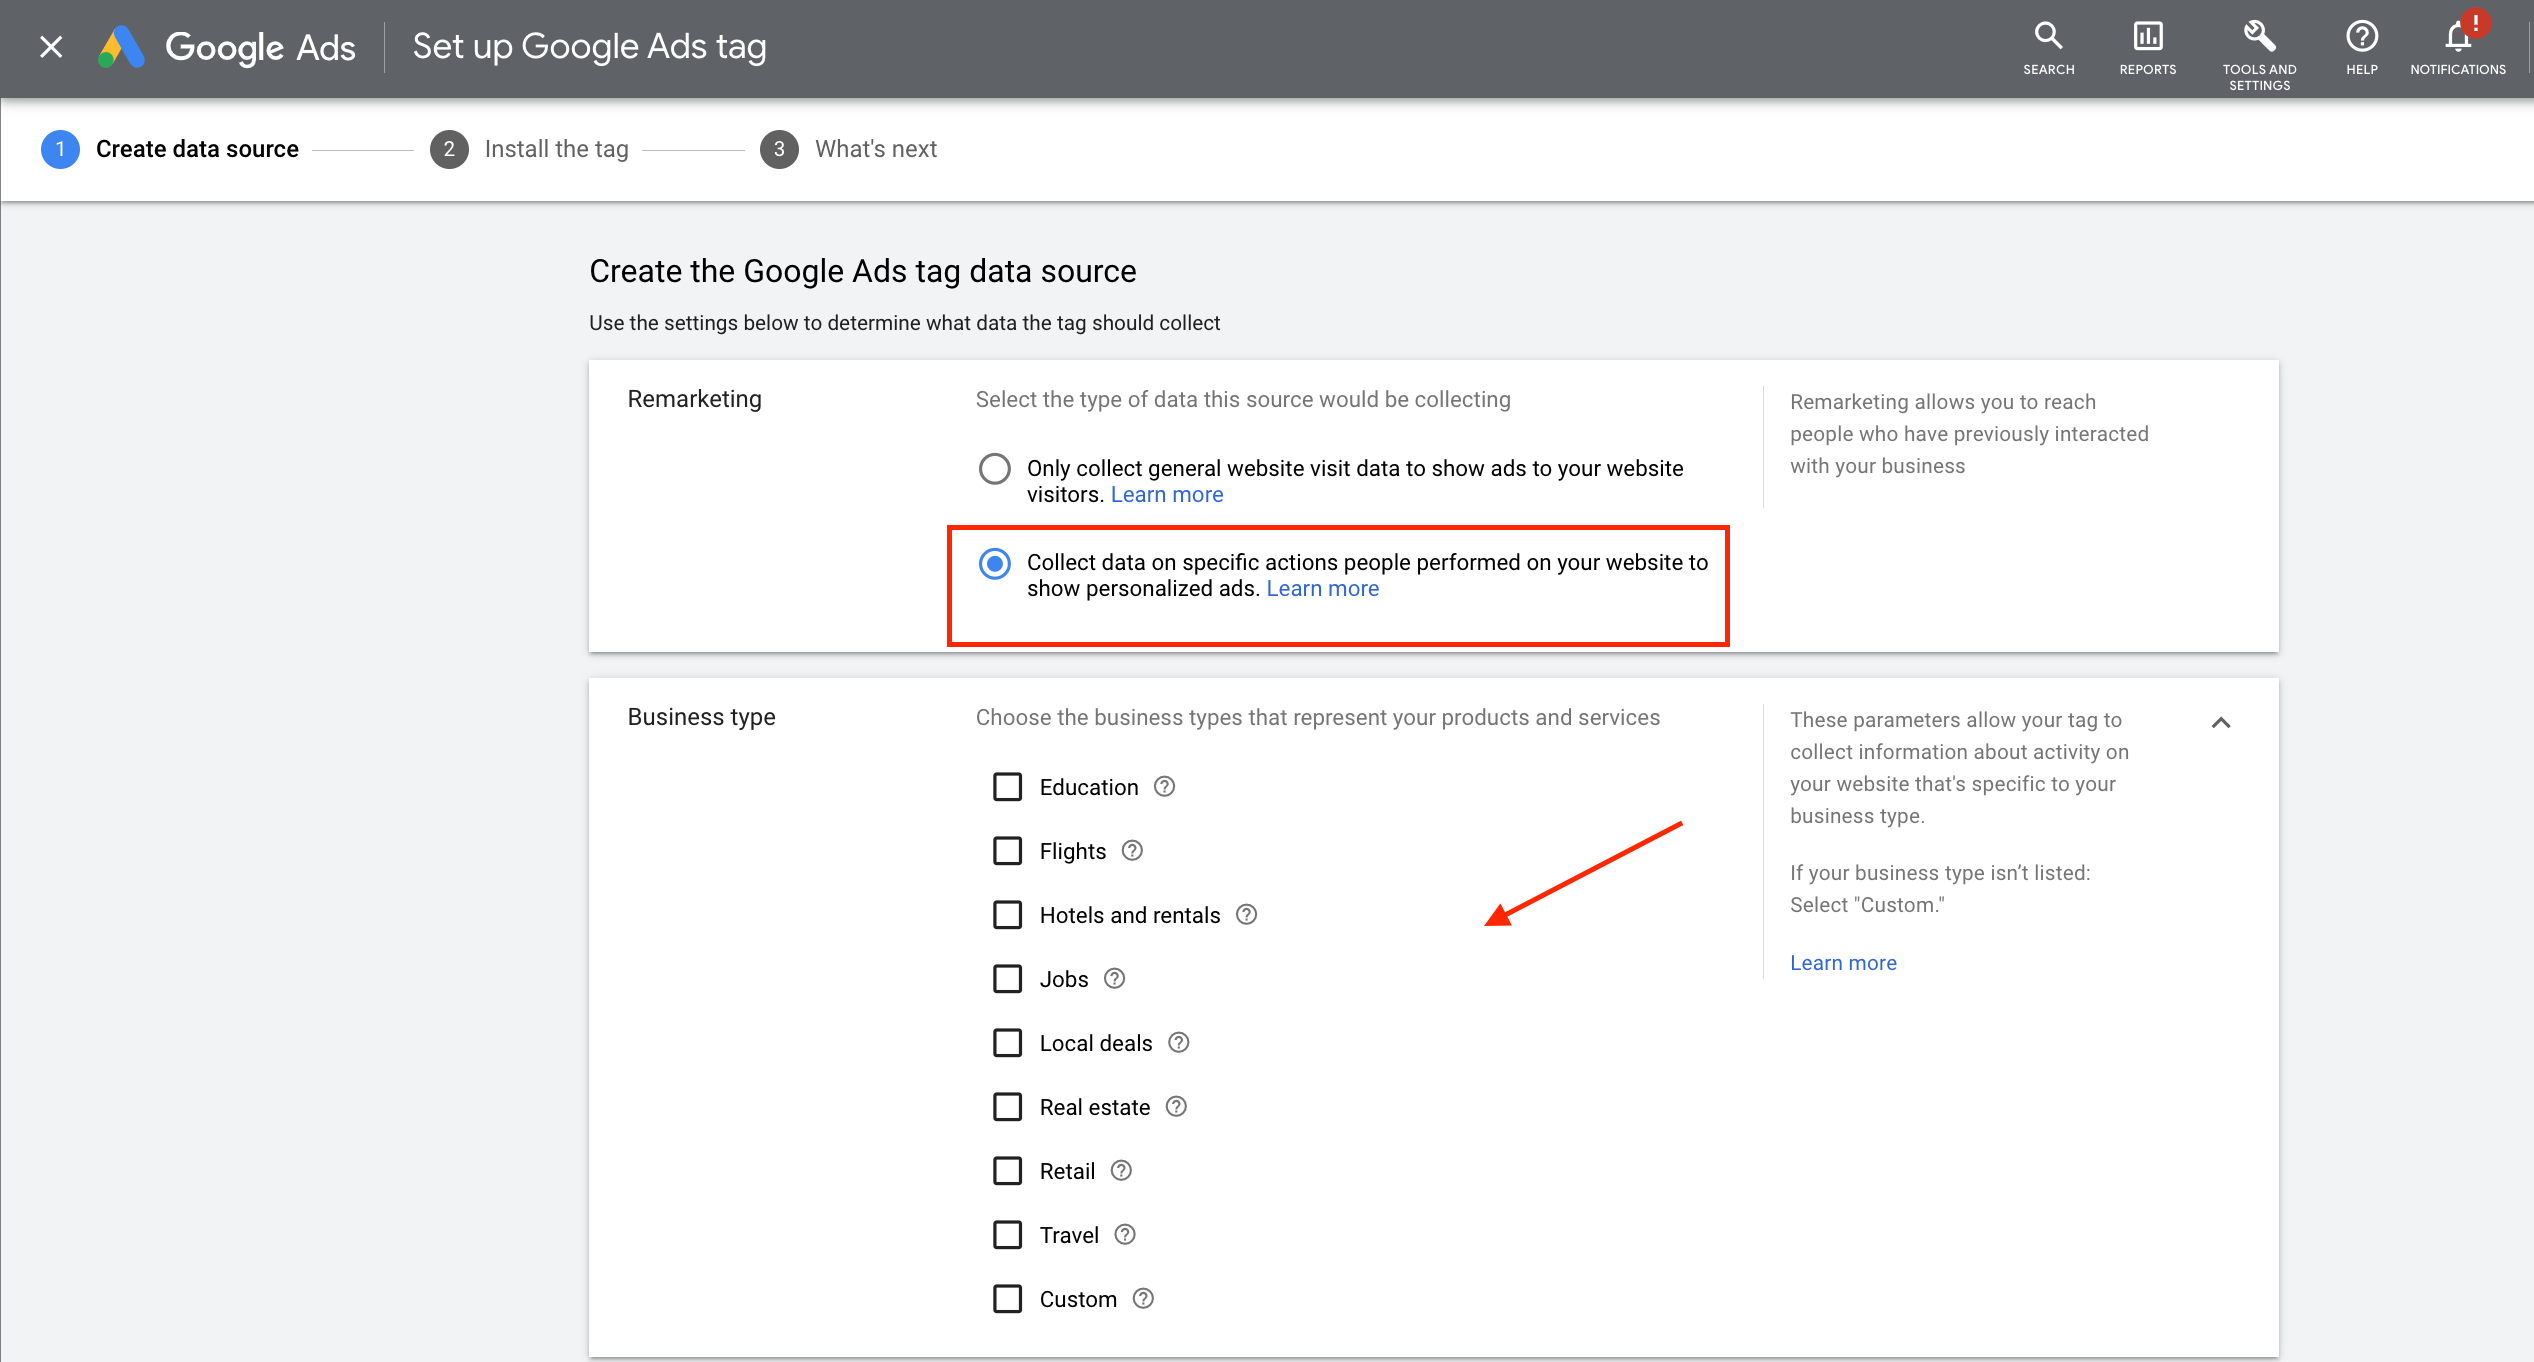Open the Search icon in header
The height and width of the screenshot is (1362, 2534).
click(2048, 47)
